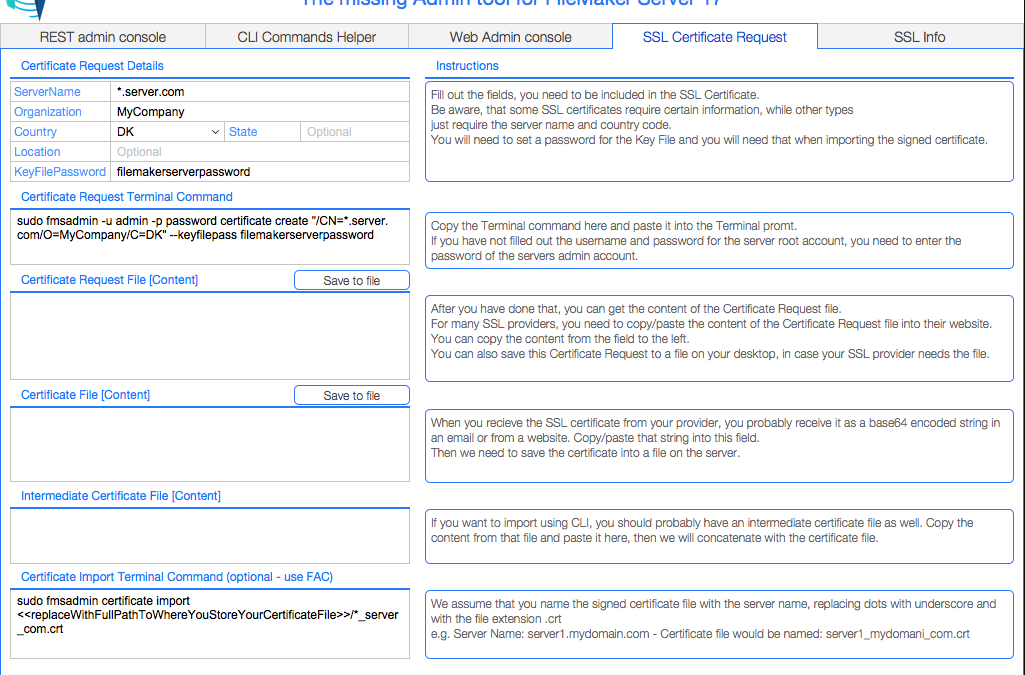Click the Certificate Request Terminal Command box
The image size is (1025, 675).
(x=210, y=237)
